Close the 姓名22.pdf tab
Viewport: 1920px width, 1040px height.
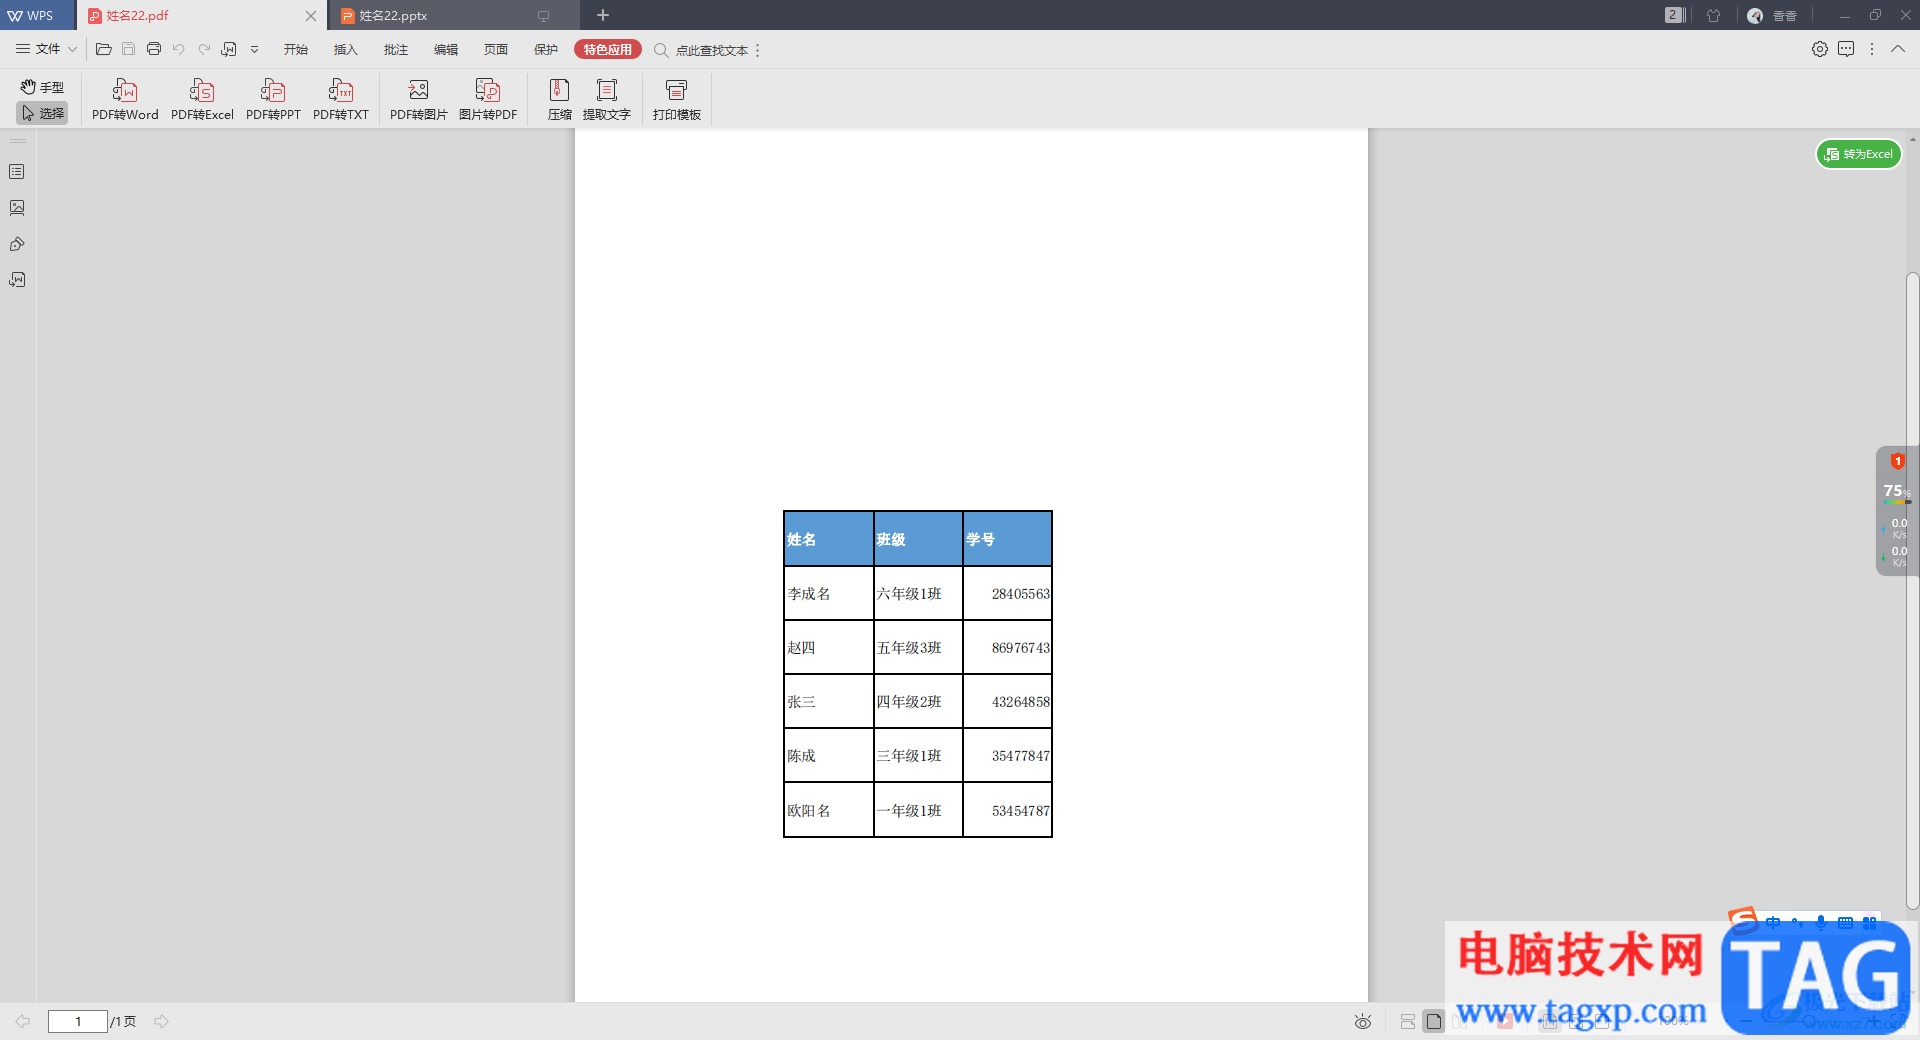pyautogui.click(x=311, y=16)
